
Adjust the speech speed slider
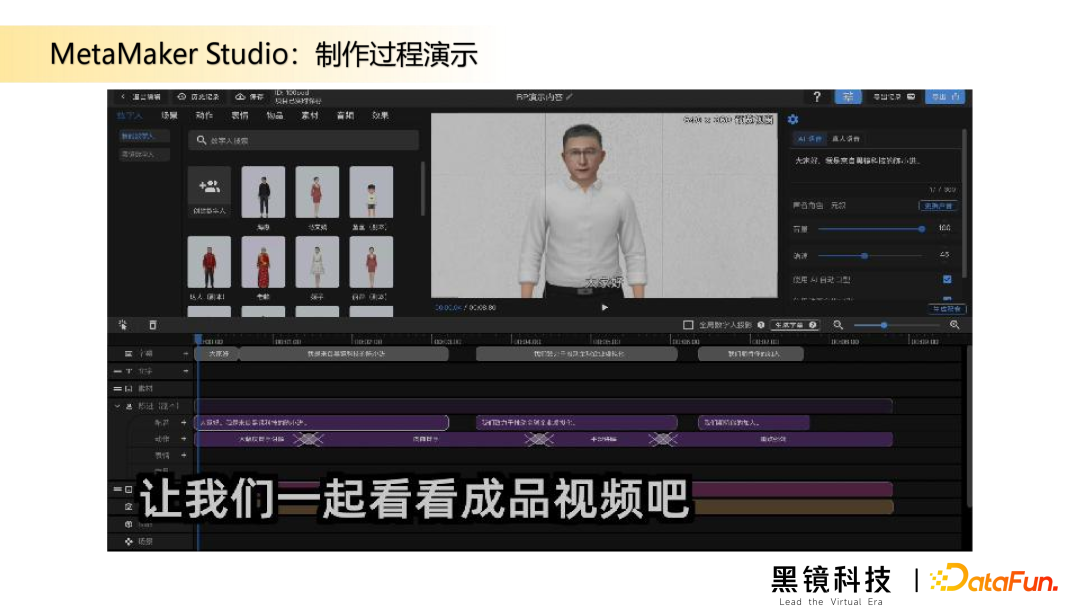coord(871,255)
